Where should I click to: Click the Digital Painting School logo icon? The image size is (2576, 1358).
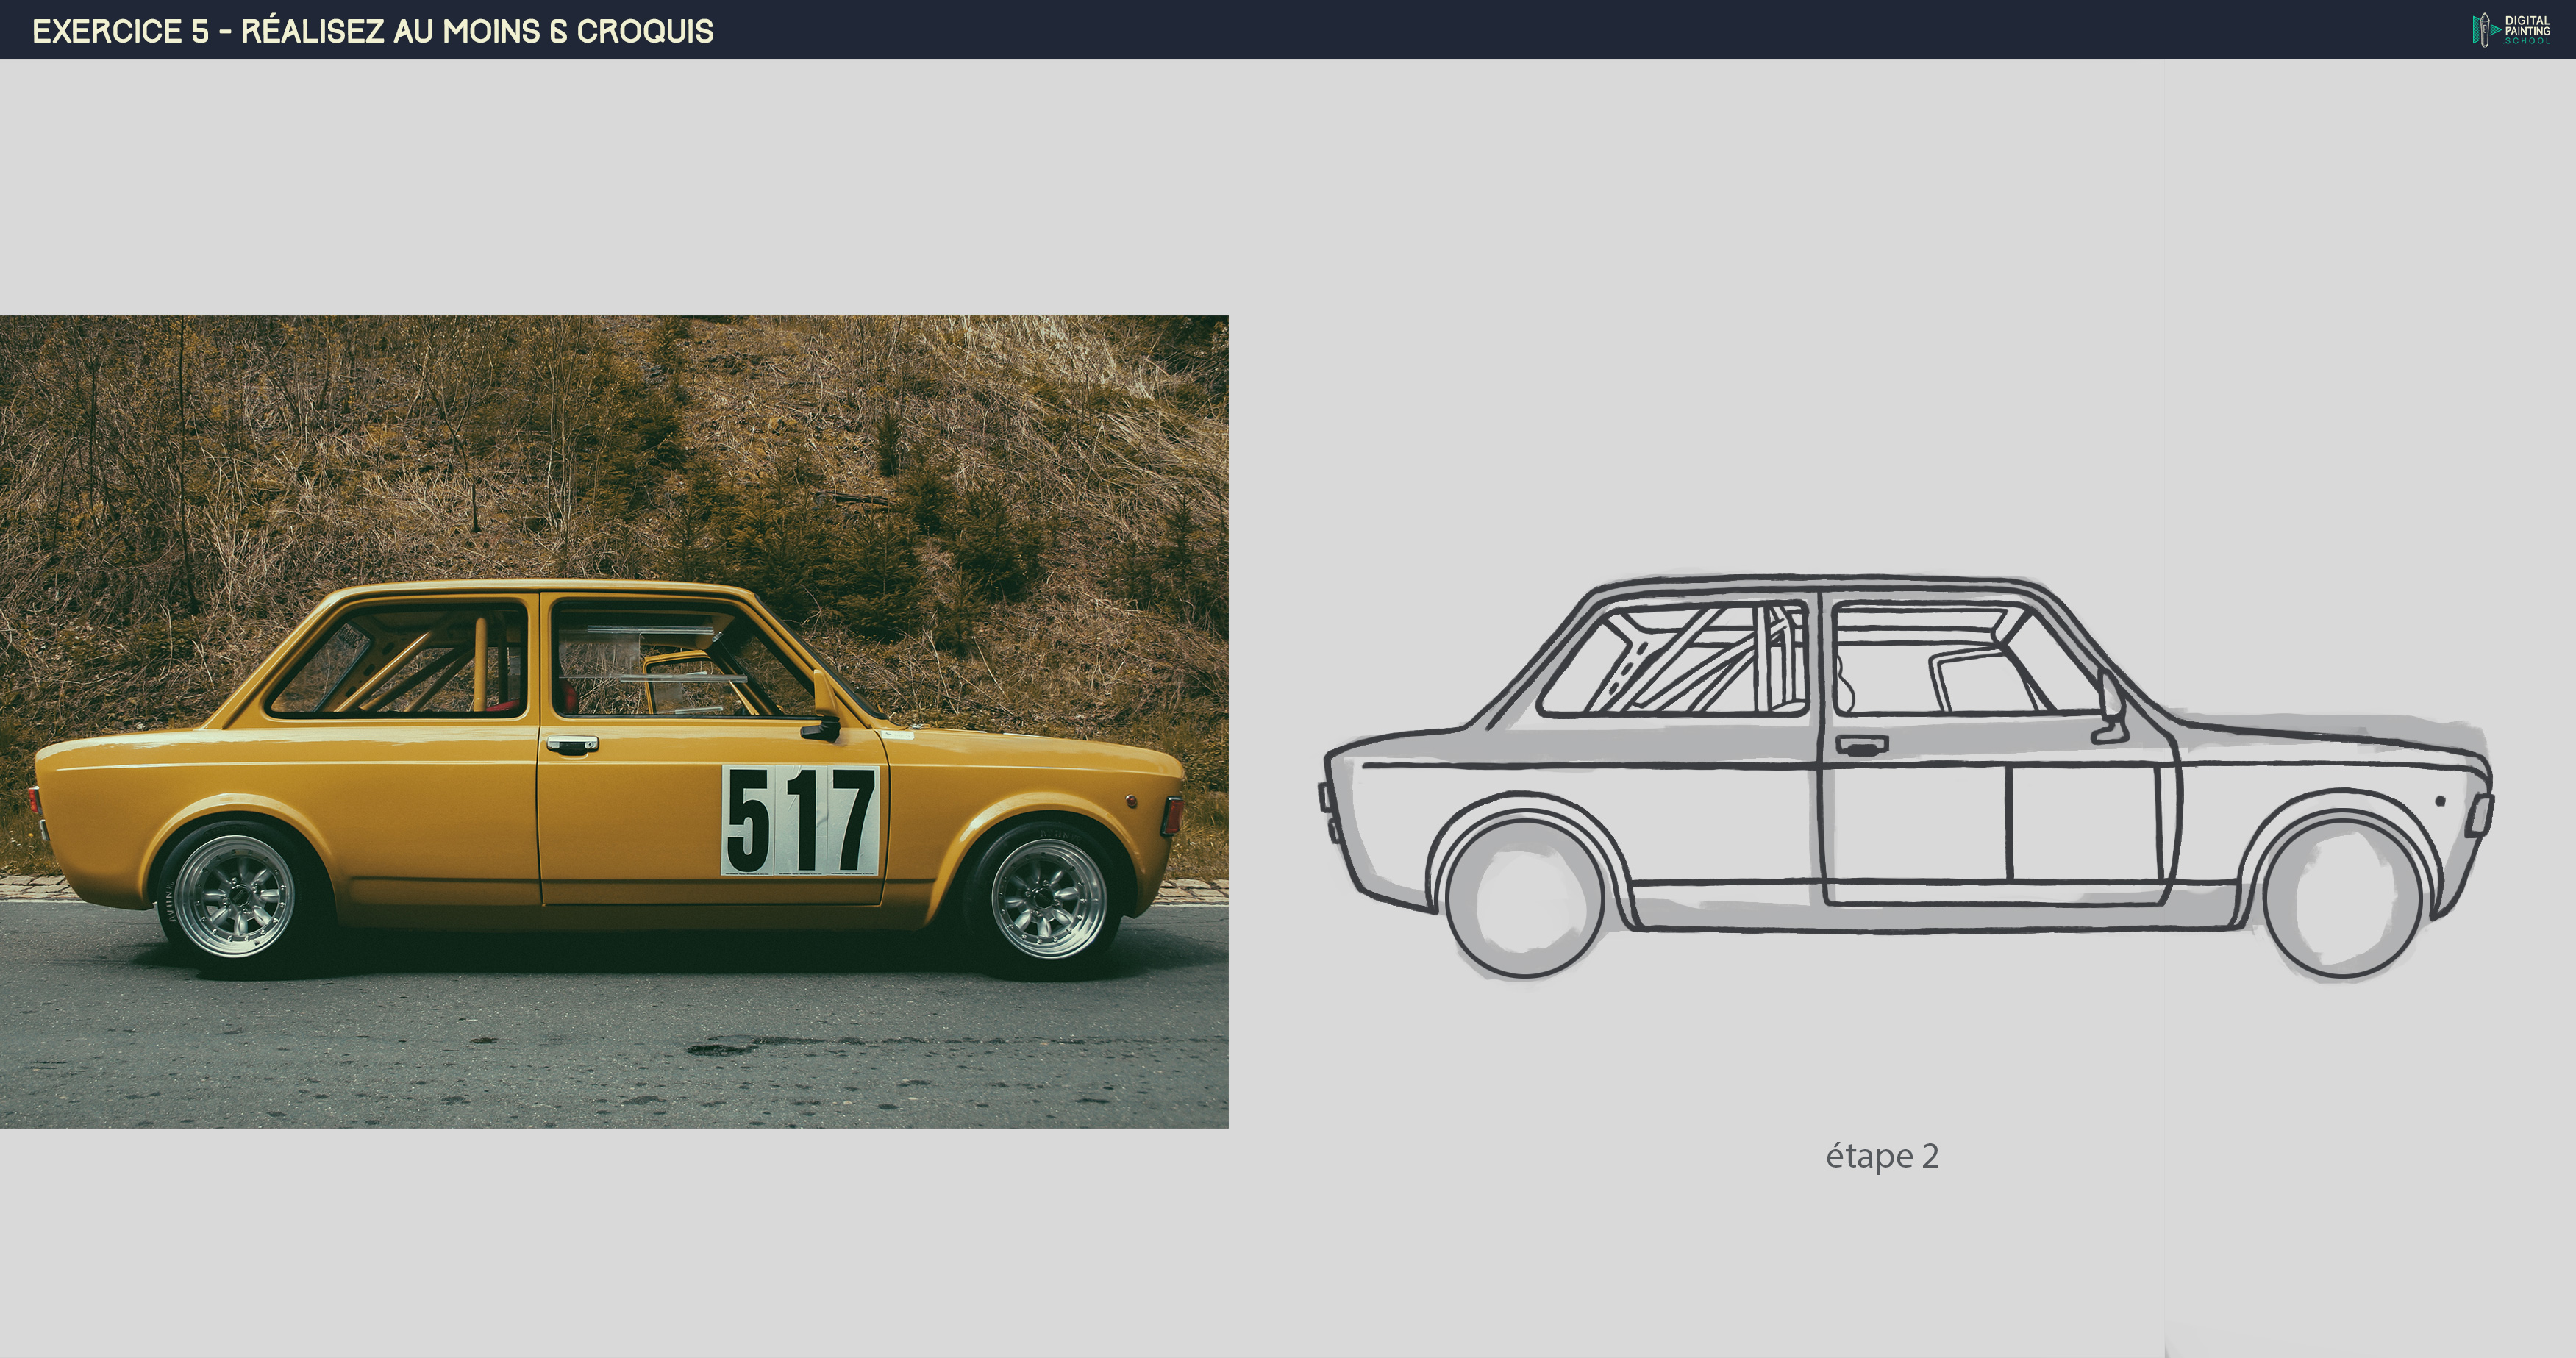coord(2484,29)
